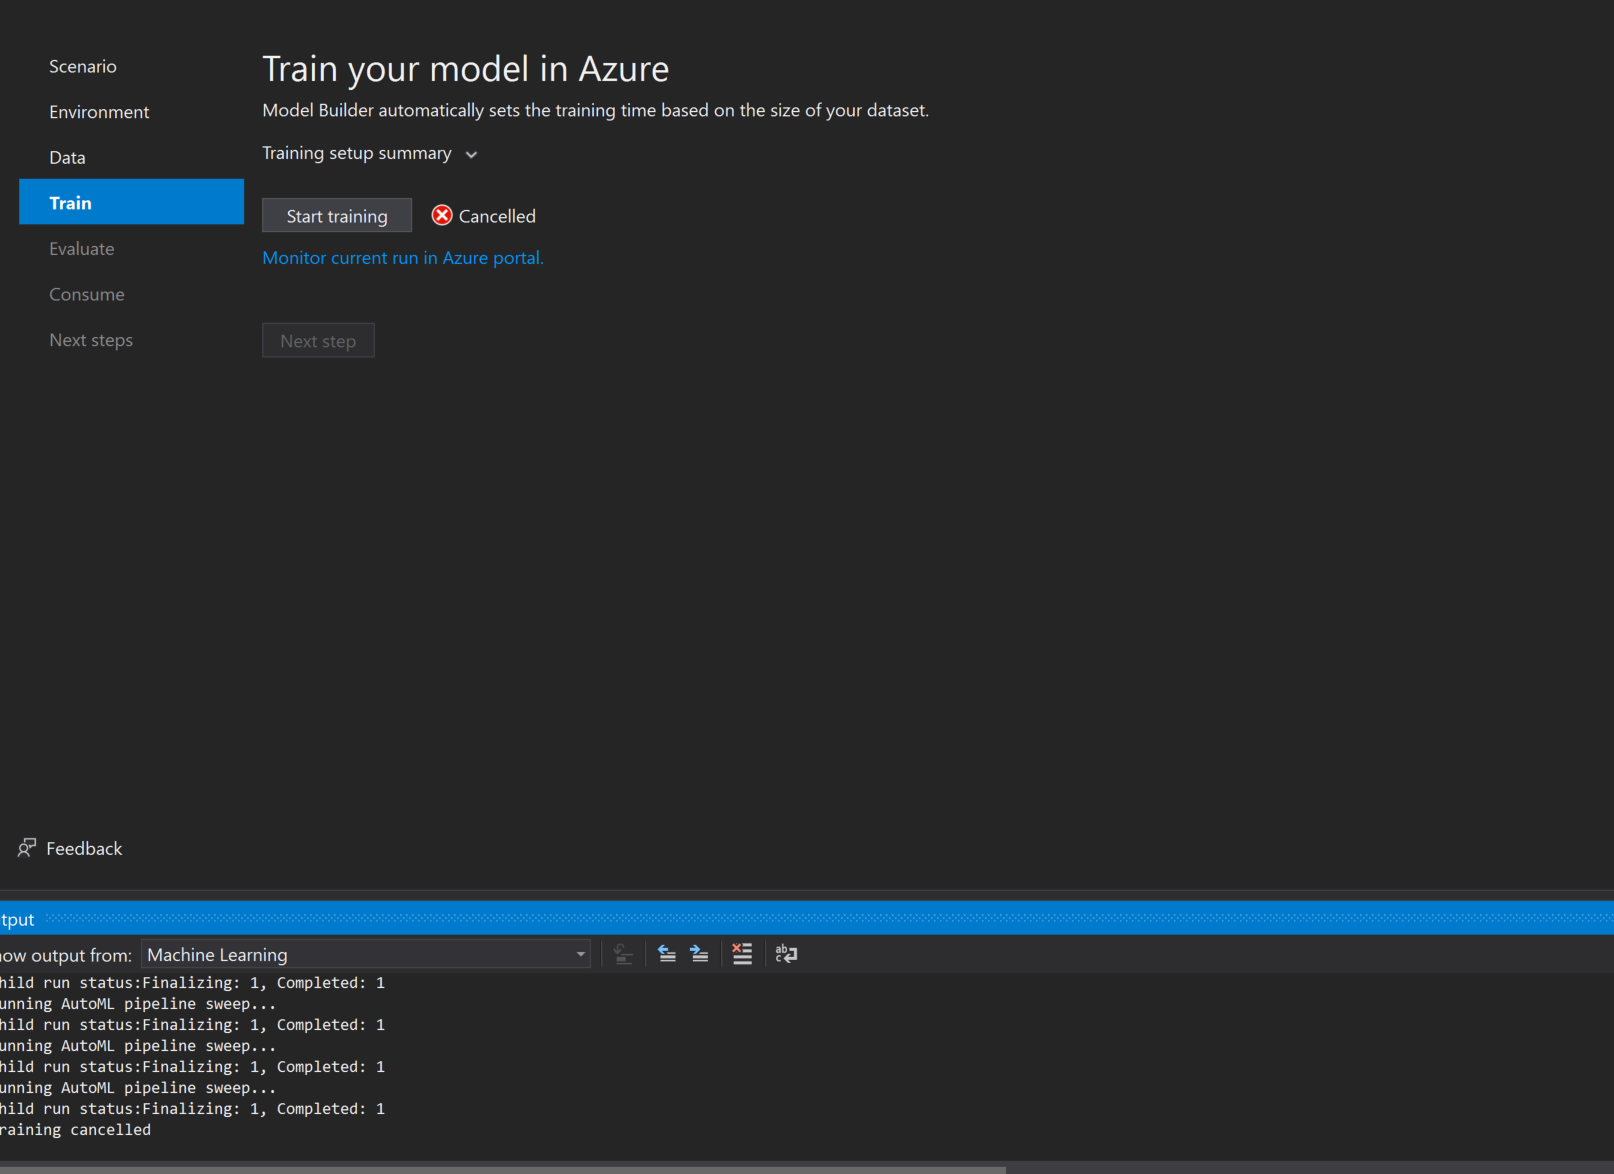The width and height of the screenshot is (1614, 1174).
Task: Go to previous message in Output
Action: pos(667,954)
